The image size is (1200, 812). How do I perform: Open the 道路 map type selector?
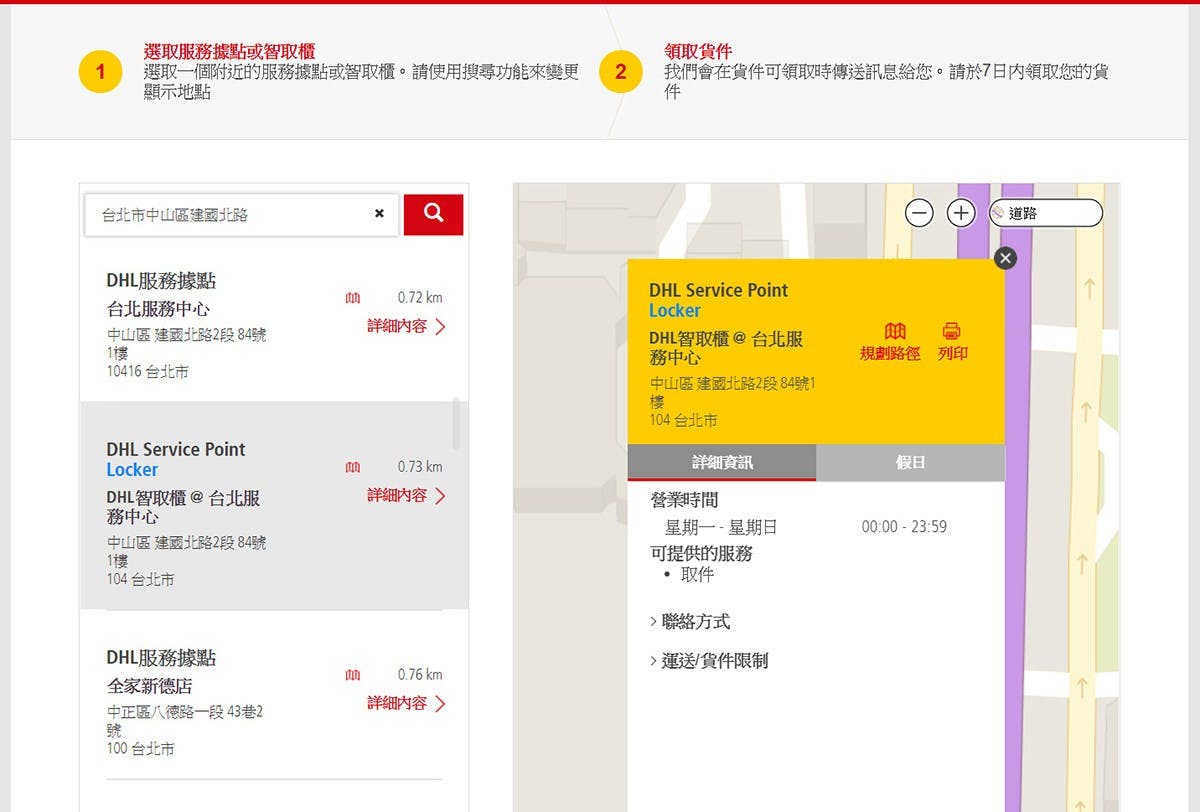(1046, 213)
